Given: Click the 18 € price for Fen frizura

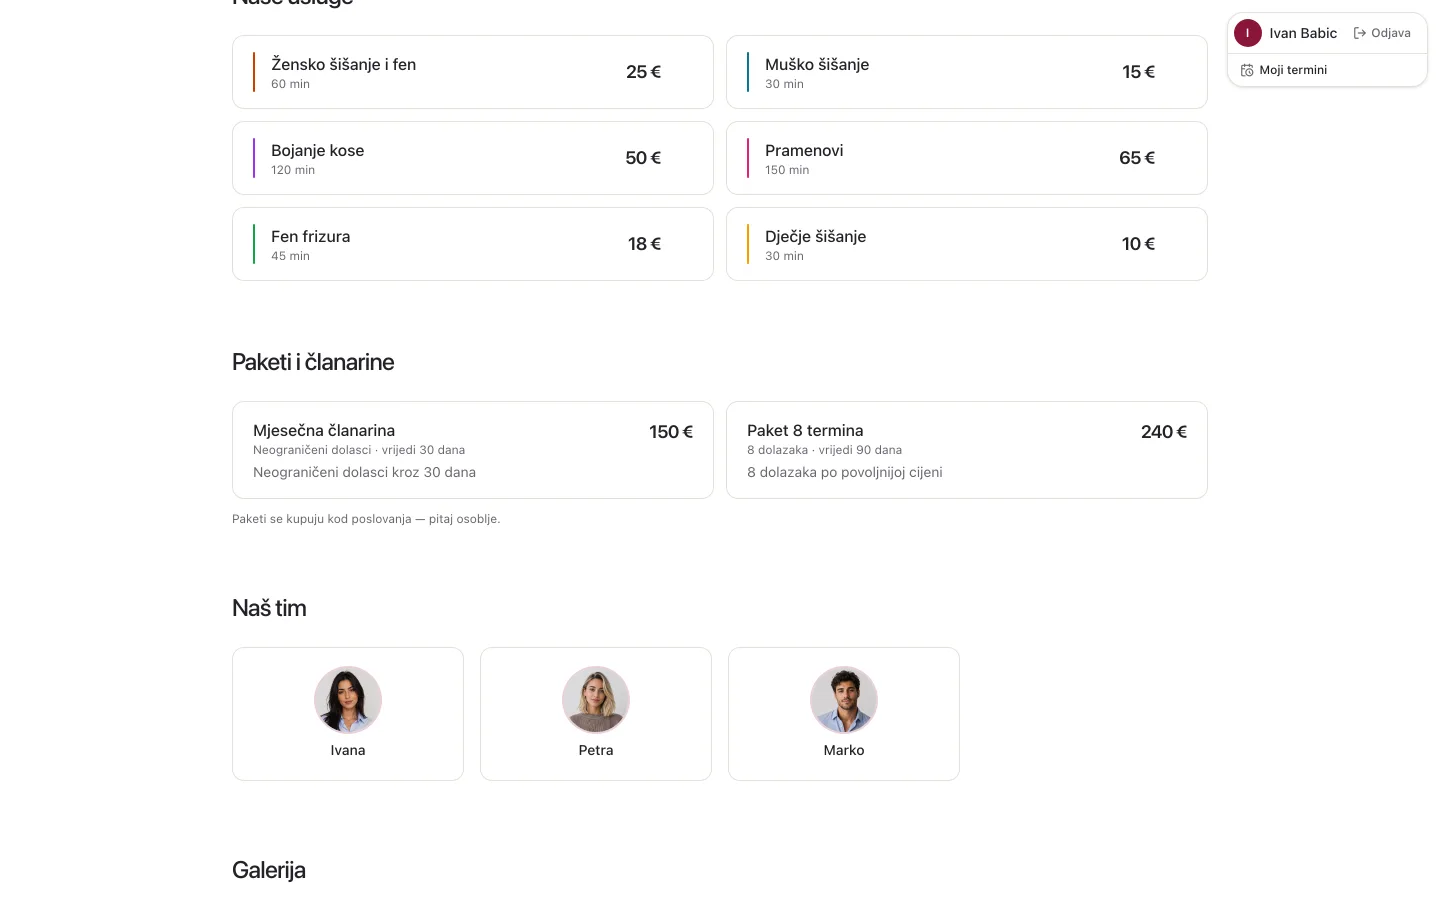Looking at the screenshot, I should click(x=644, y=244).
